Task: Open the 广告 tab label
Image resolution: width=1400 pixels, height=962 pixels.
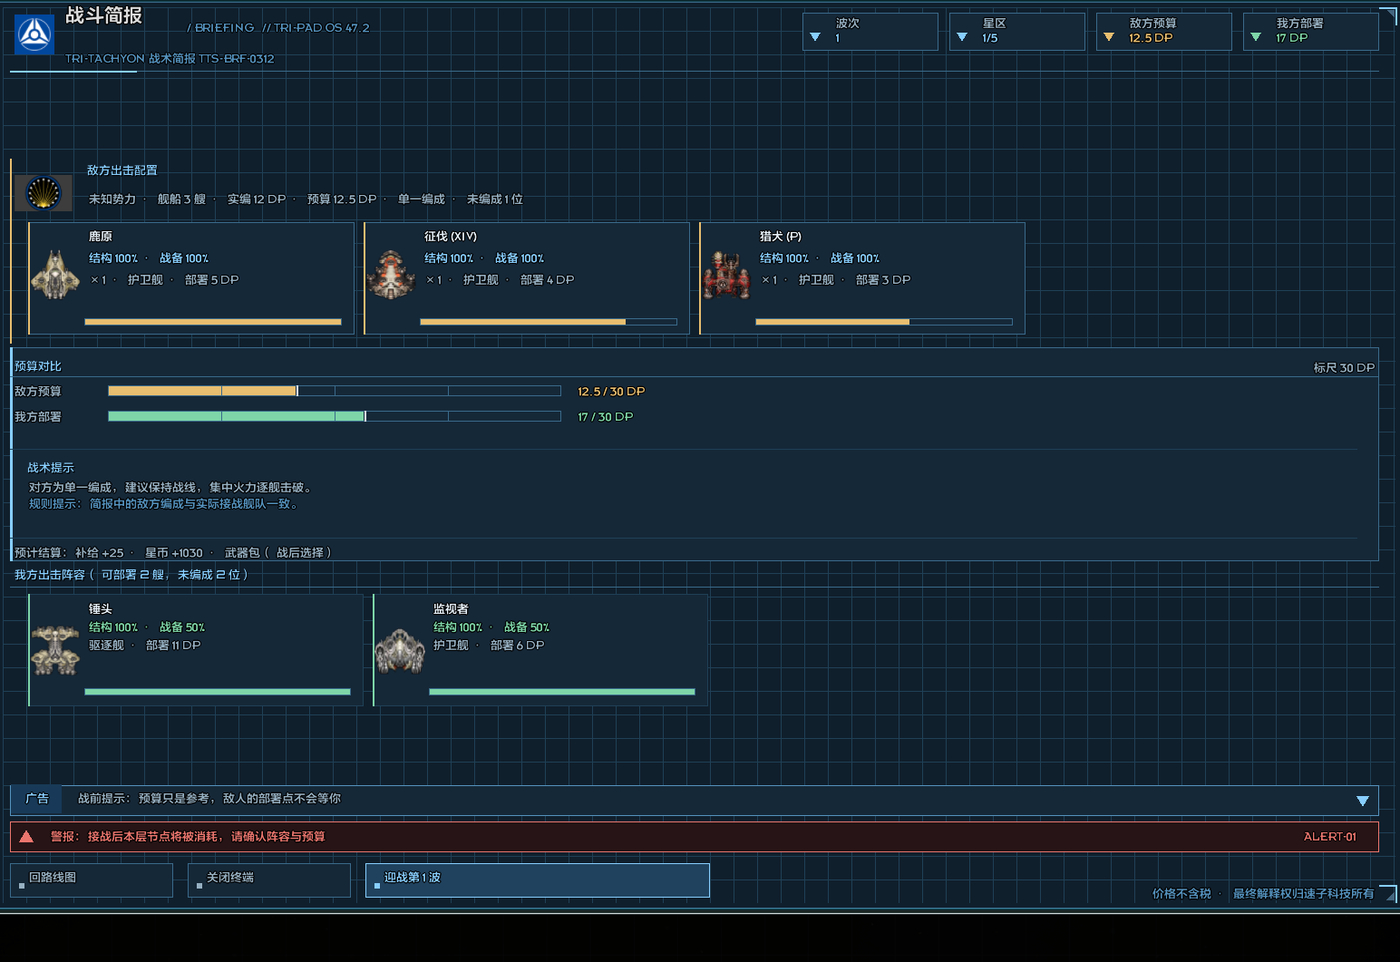Action: click(37, 799)
